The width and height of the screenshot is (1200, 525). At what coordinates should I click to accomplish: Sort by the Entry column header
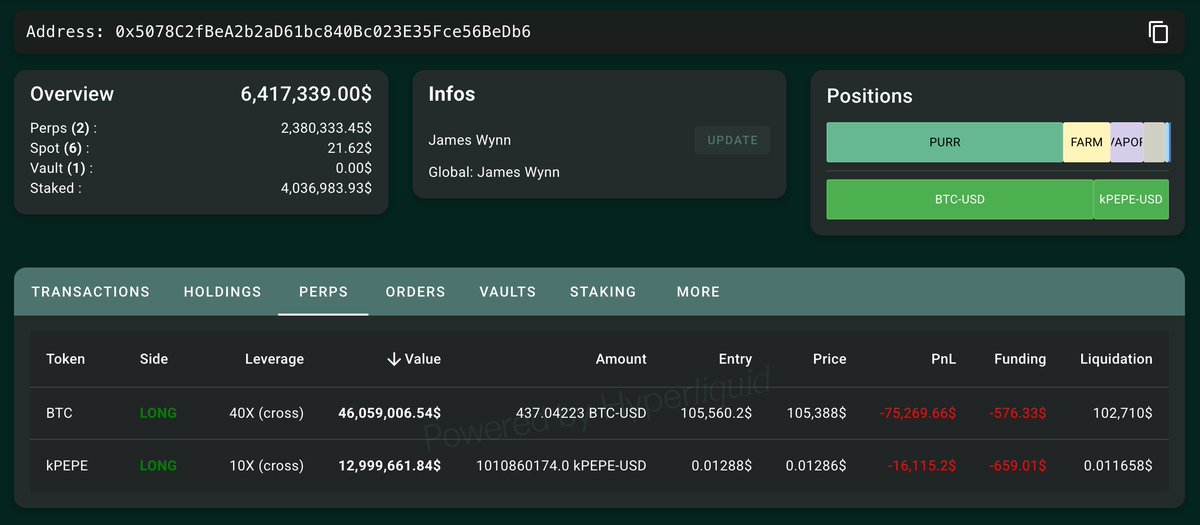(735, 359)
